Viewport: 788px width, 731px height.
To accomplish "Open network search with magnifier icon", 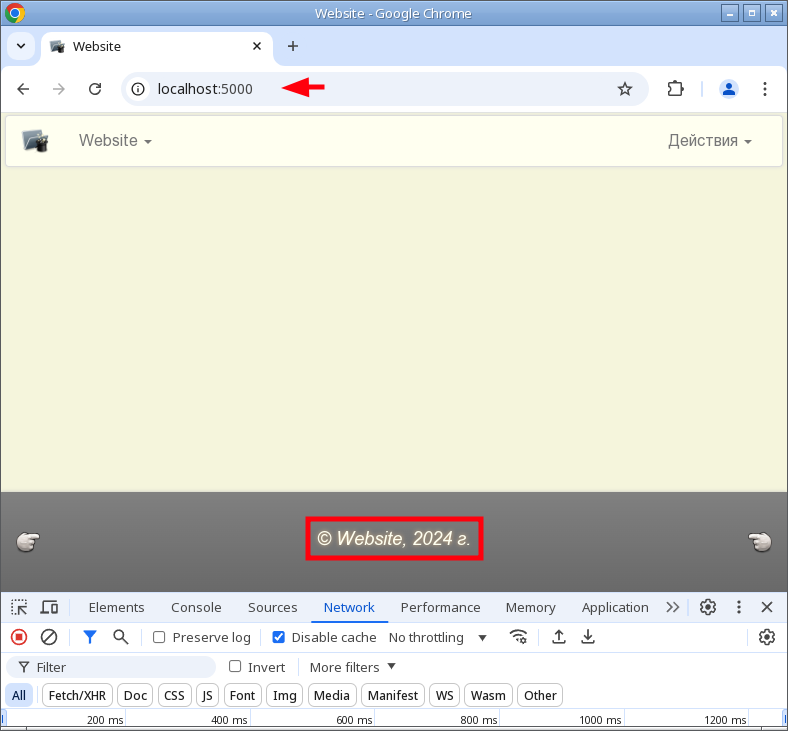I will [121, 638].
